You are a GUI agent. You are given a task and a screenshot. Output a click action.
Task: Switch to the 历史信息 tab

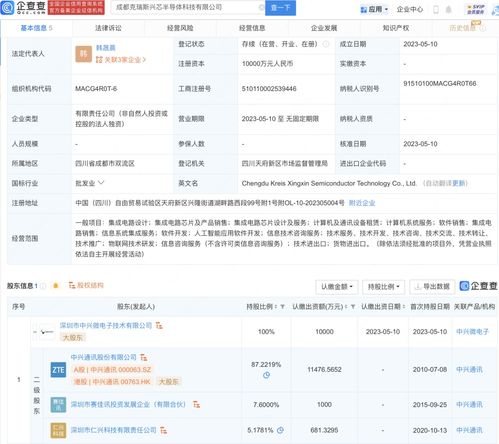(463, 28)
